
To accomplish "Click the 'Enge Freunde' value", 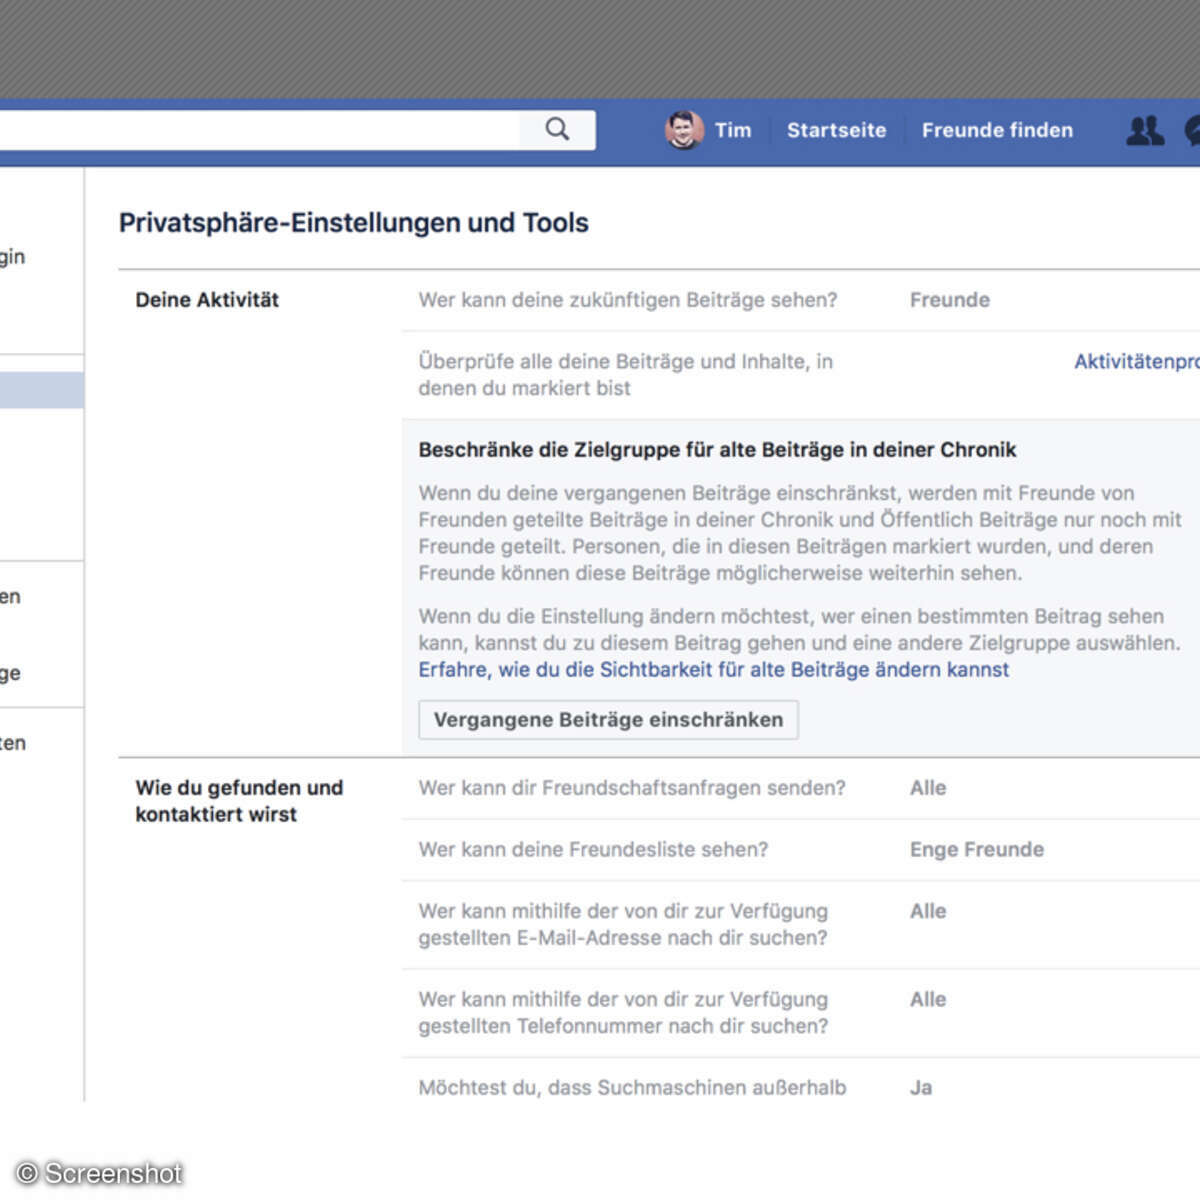I will point(976,850).
